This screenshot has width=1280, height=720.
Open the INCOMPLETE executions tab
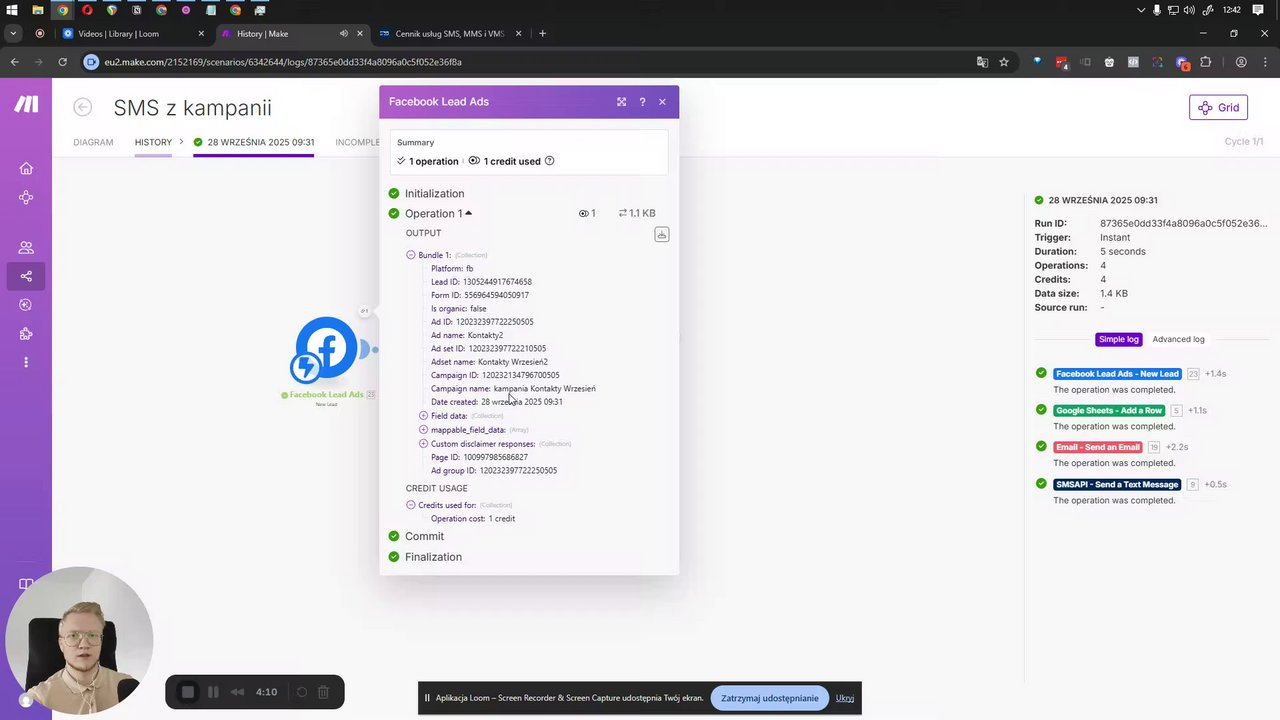click(357, 142)
